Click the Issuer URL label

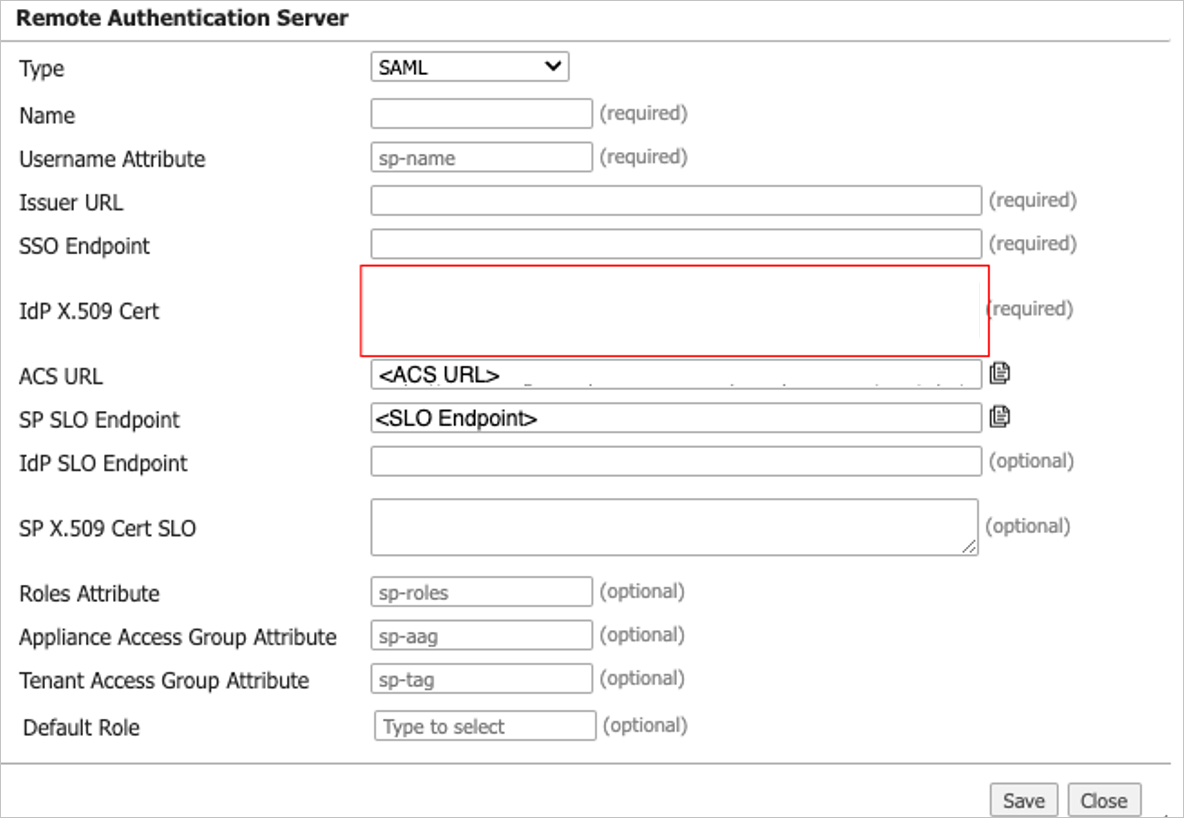click(x=71, y=202)
